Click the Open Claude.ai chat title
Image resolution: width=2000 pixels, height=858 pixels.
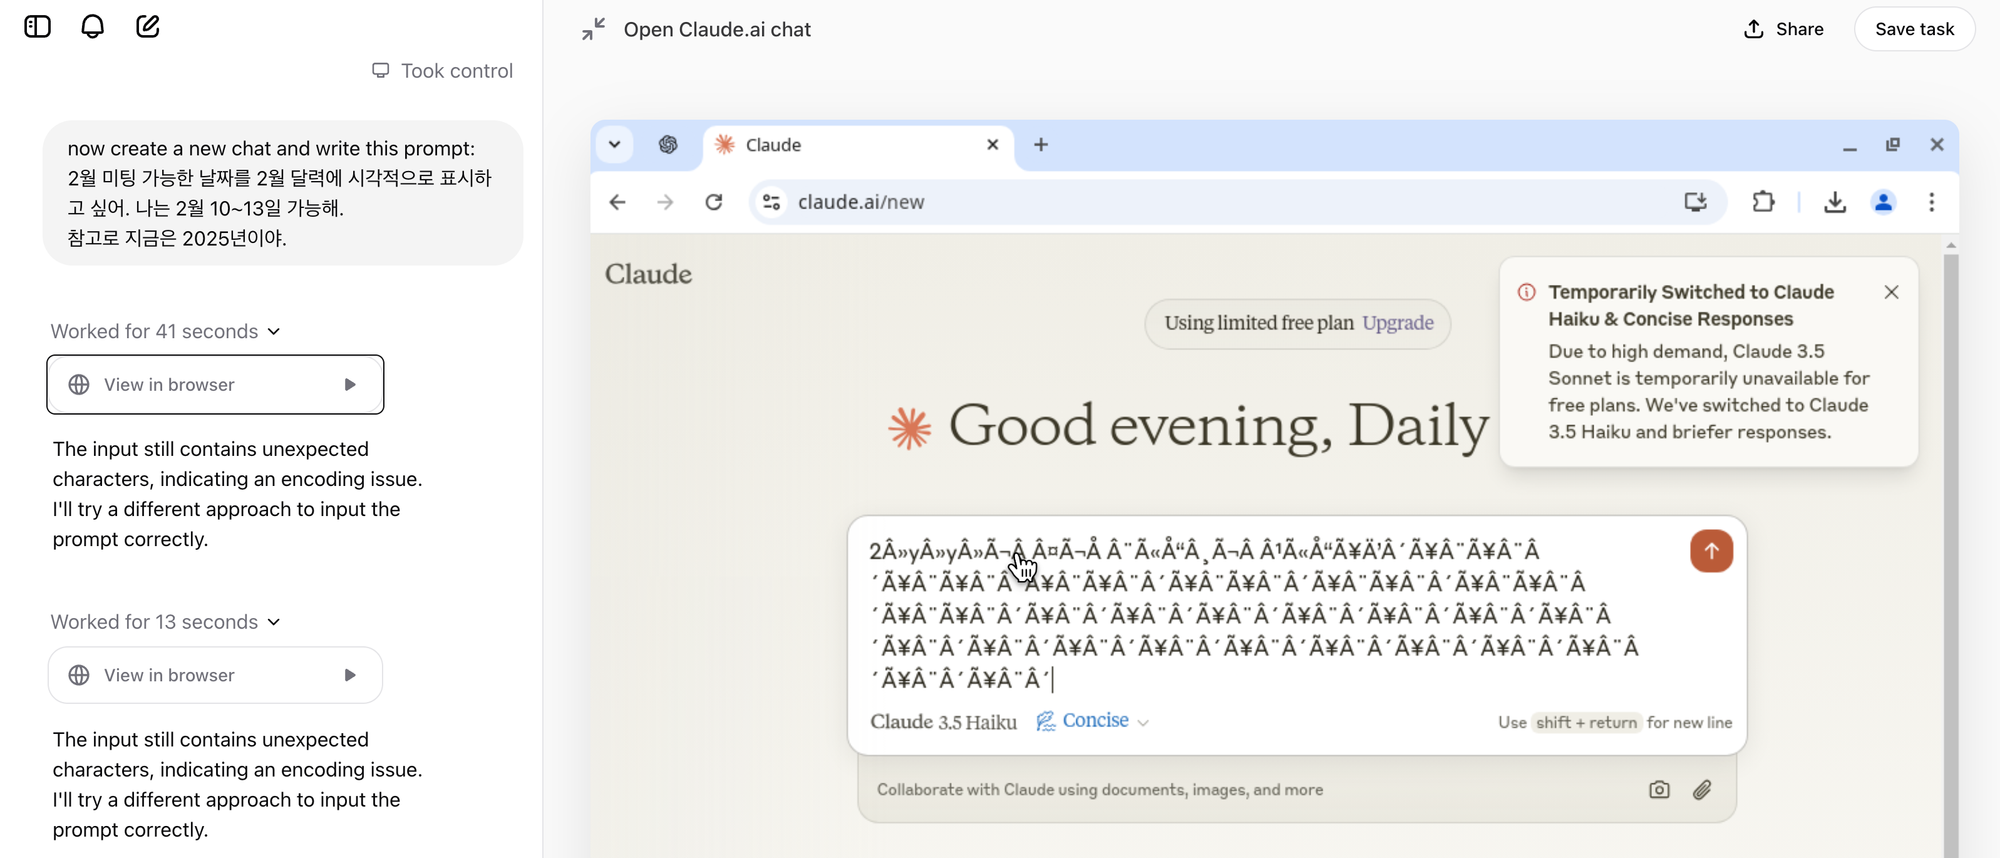(x=717, y=30)
